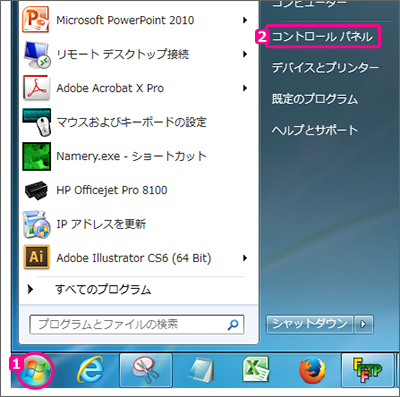
Task: Open mouse and keyboard settings icon
Action: pyautogui.click(x=37, y=122)
